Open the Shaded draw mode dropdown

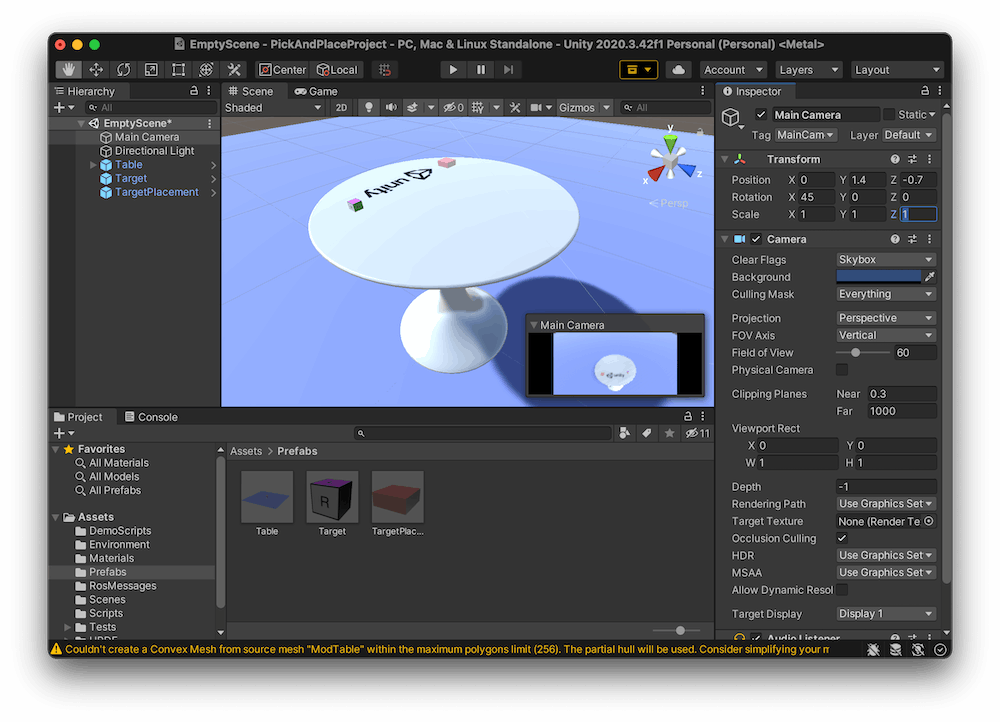[x=273, y=108]
